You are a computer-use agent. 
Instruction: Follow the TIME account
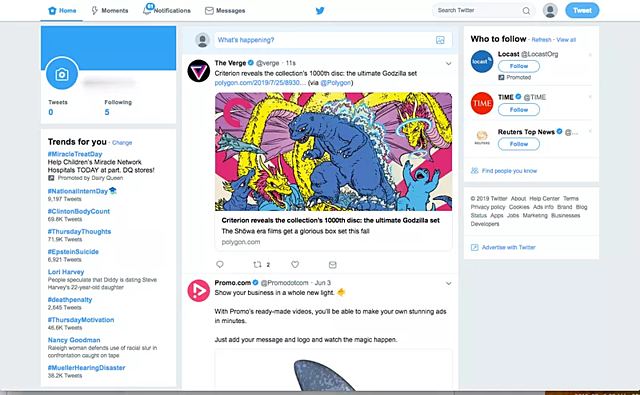click(x=519, y=110)
